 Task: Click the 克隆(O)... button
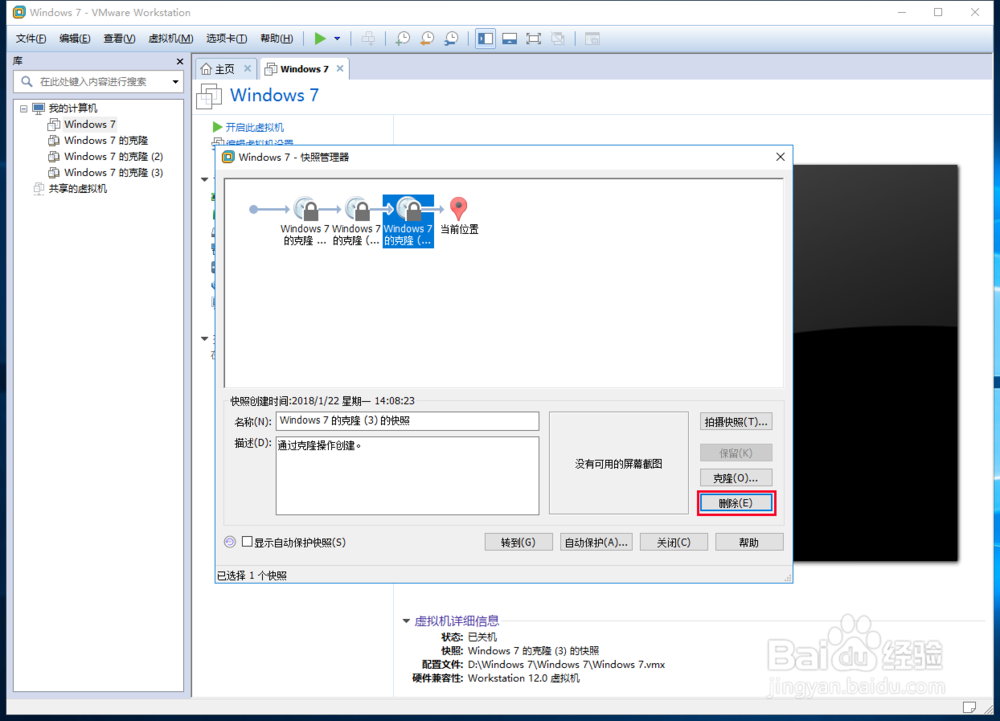736,478
